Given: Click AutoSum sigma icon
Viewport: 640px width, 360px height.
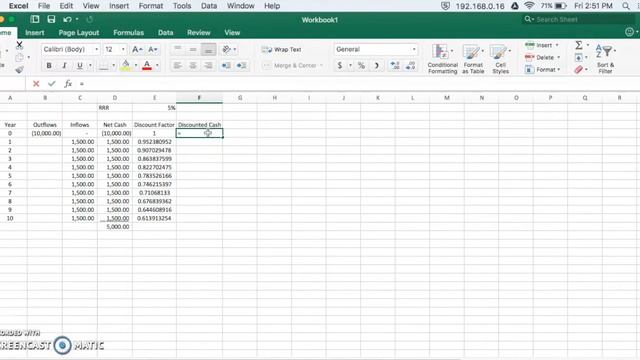Looking at the screenshot, I should point(579,45).
